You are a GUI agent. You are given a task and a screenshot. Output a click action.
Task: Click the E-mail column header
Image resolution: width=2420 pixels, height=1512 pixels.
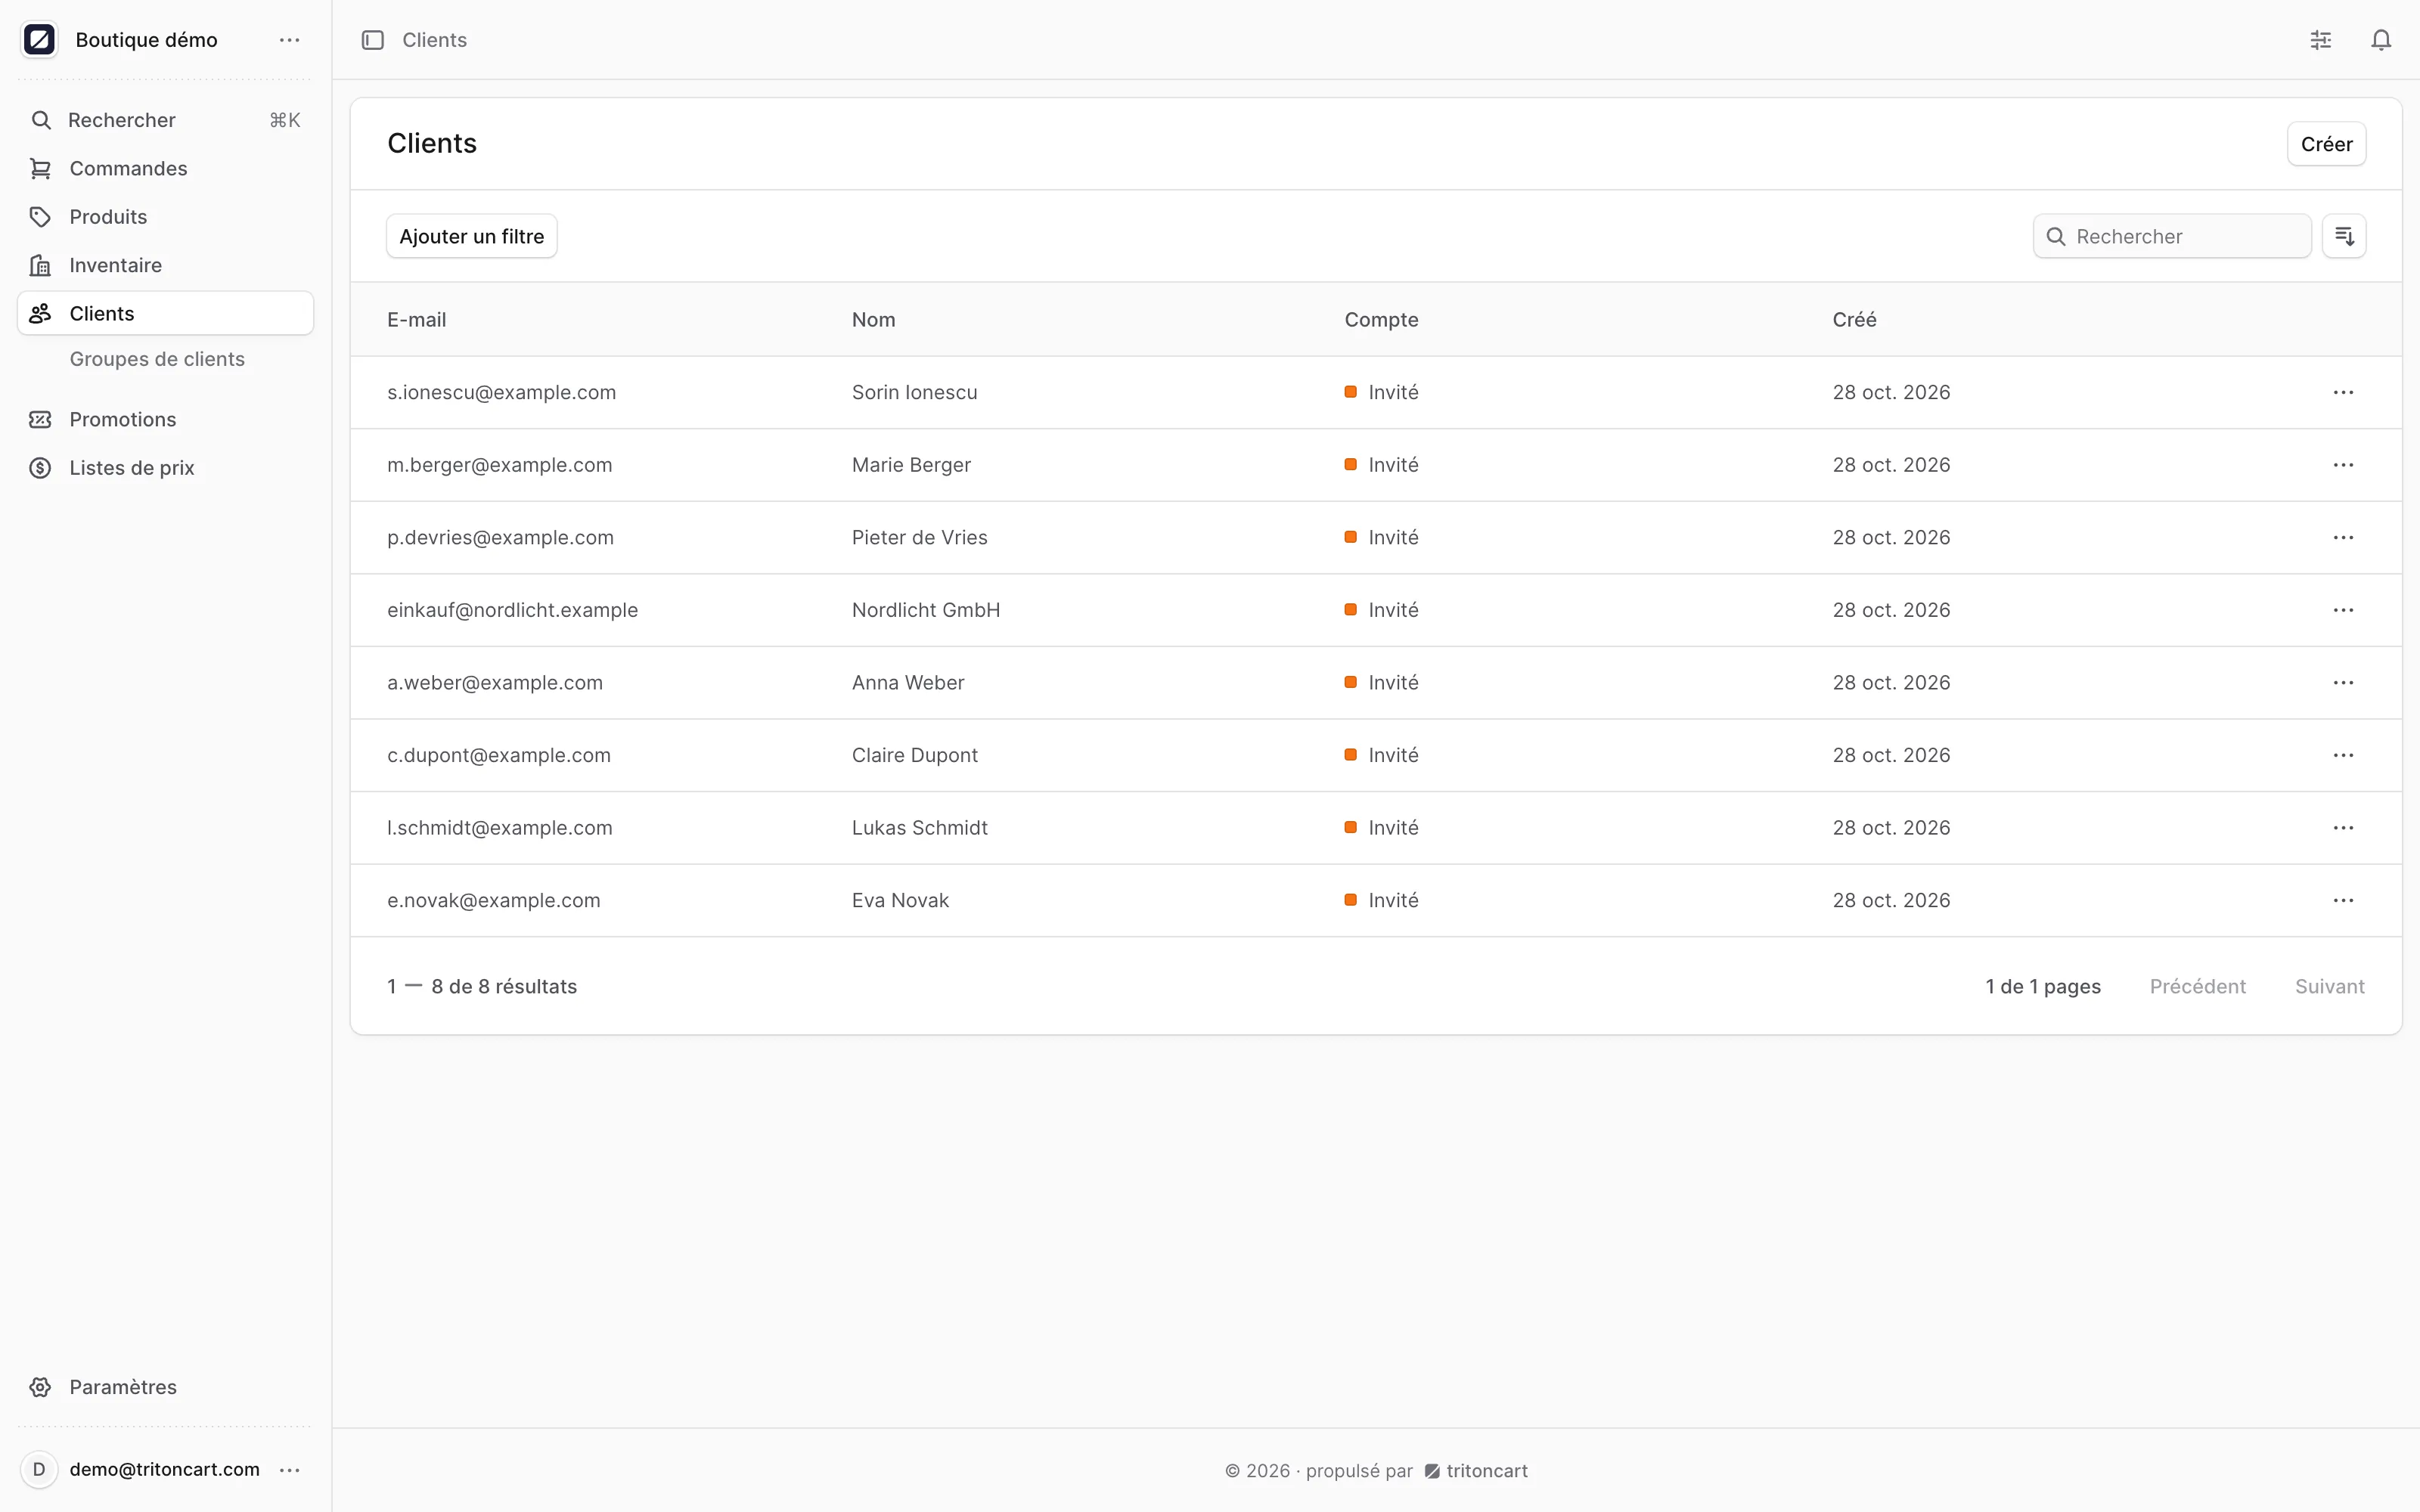tap(417, 320)
